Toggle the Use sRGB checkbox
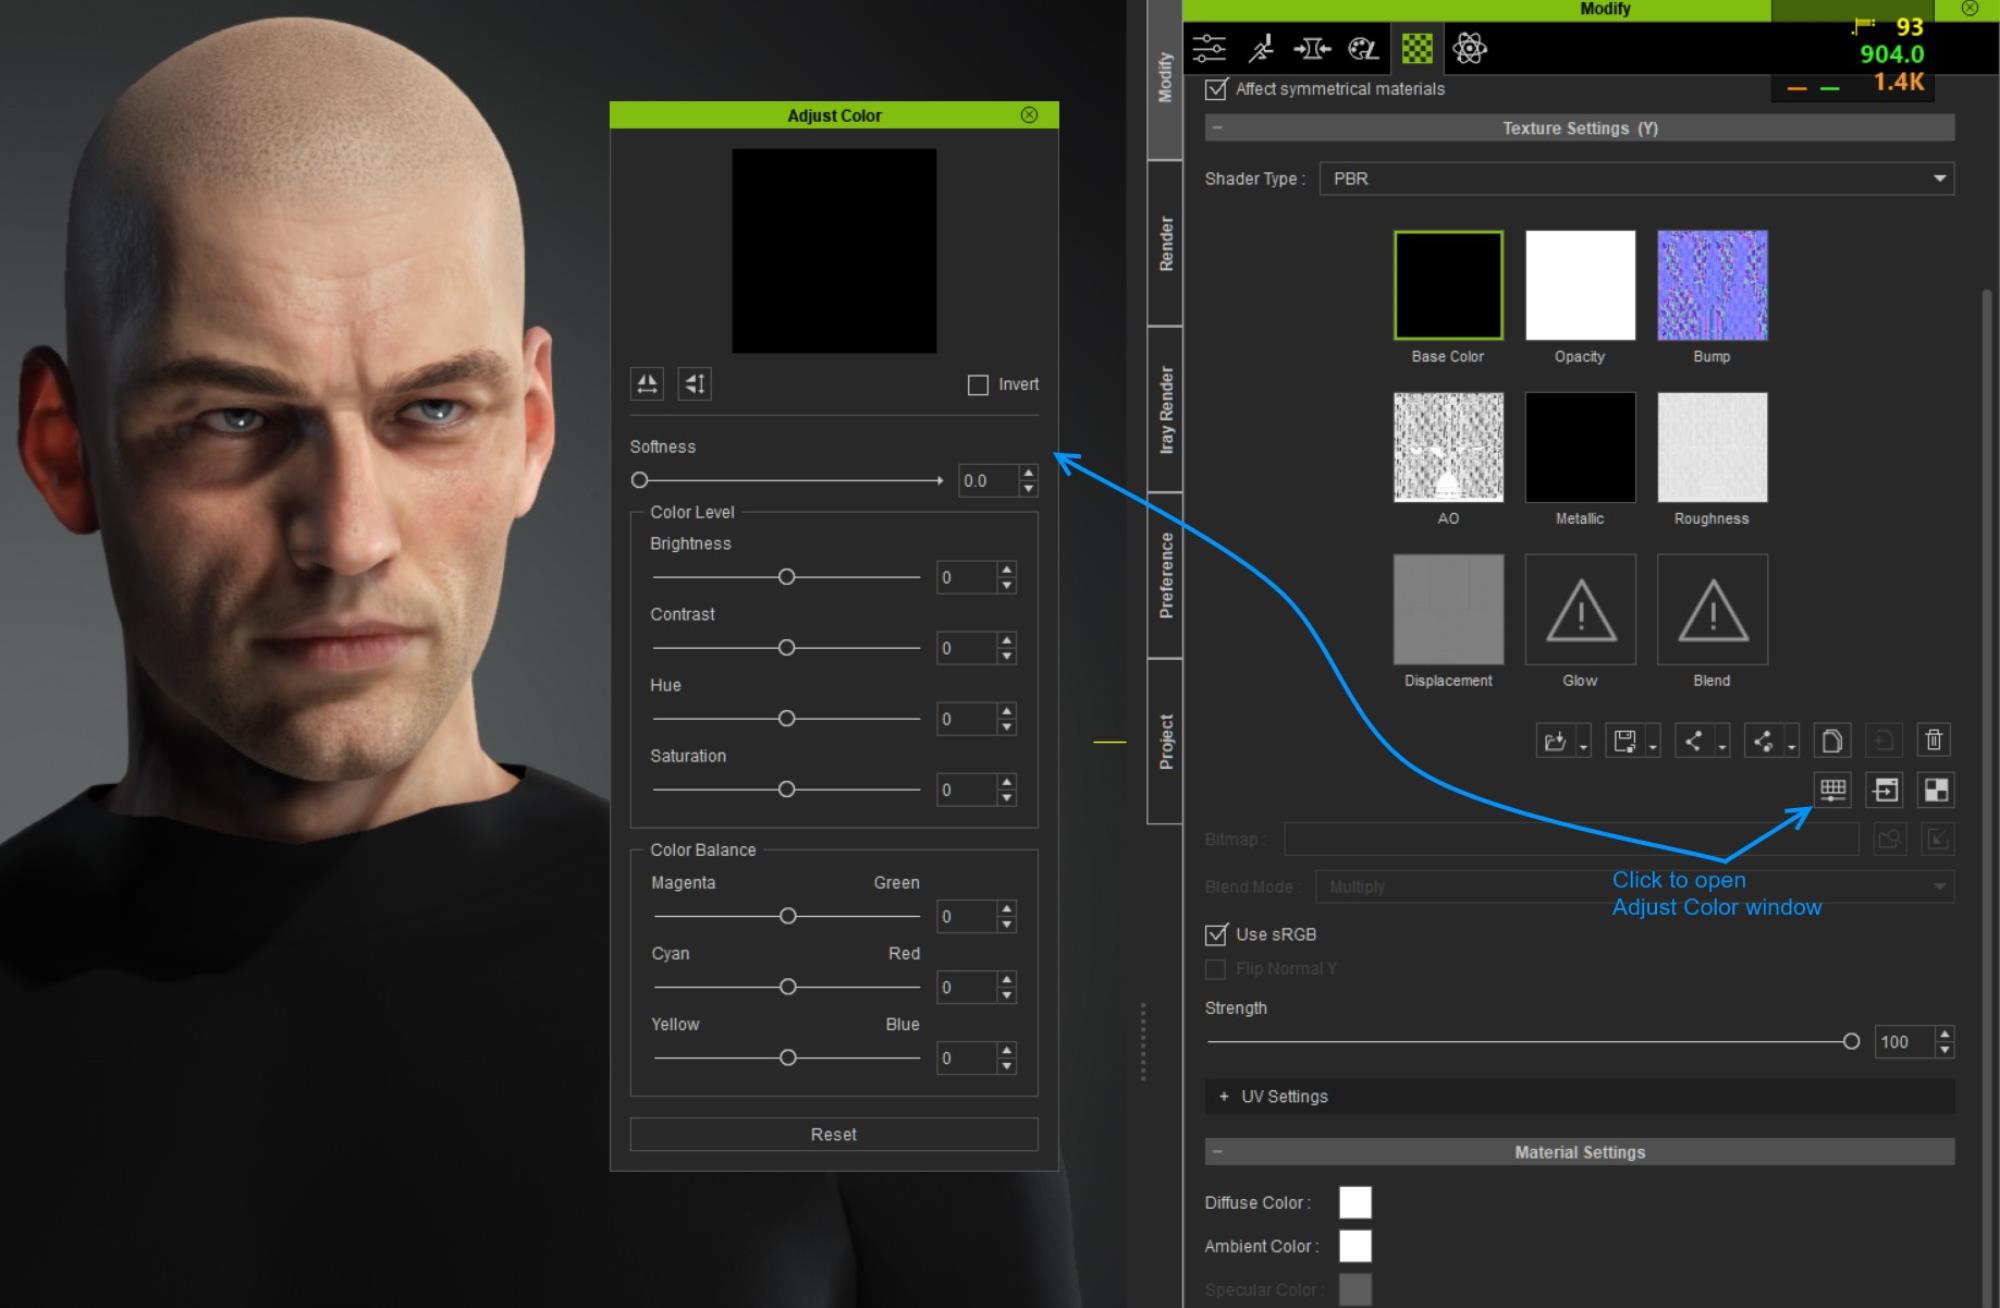The width and height of the screenshot is (2000, 1308). [x=1216, y=935]
